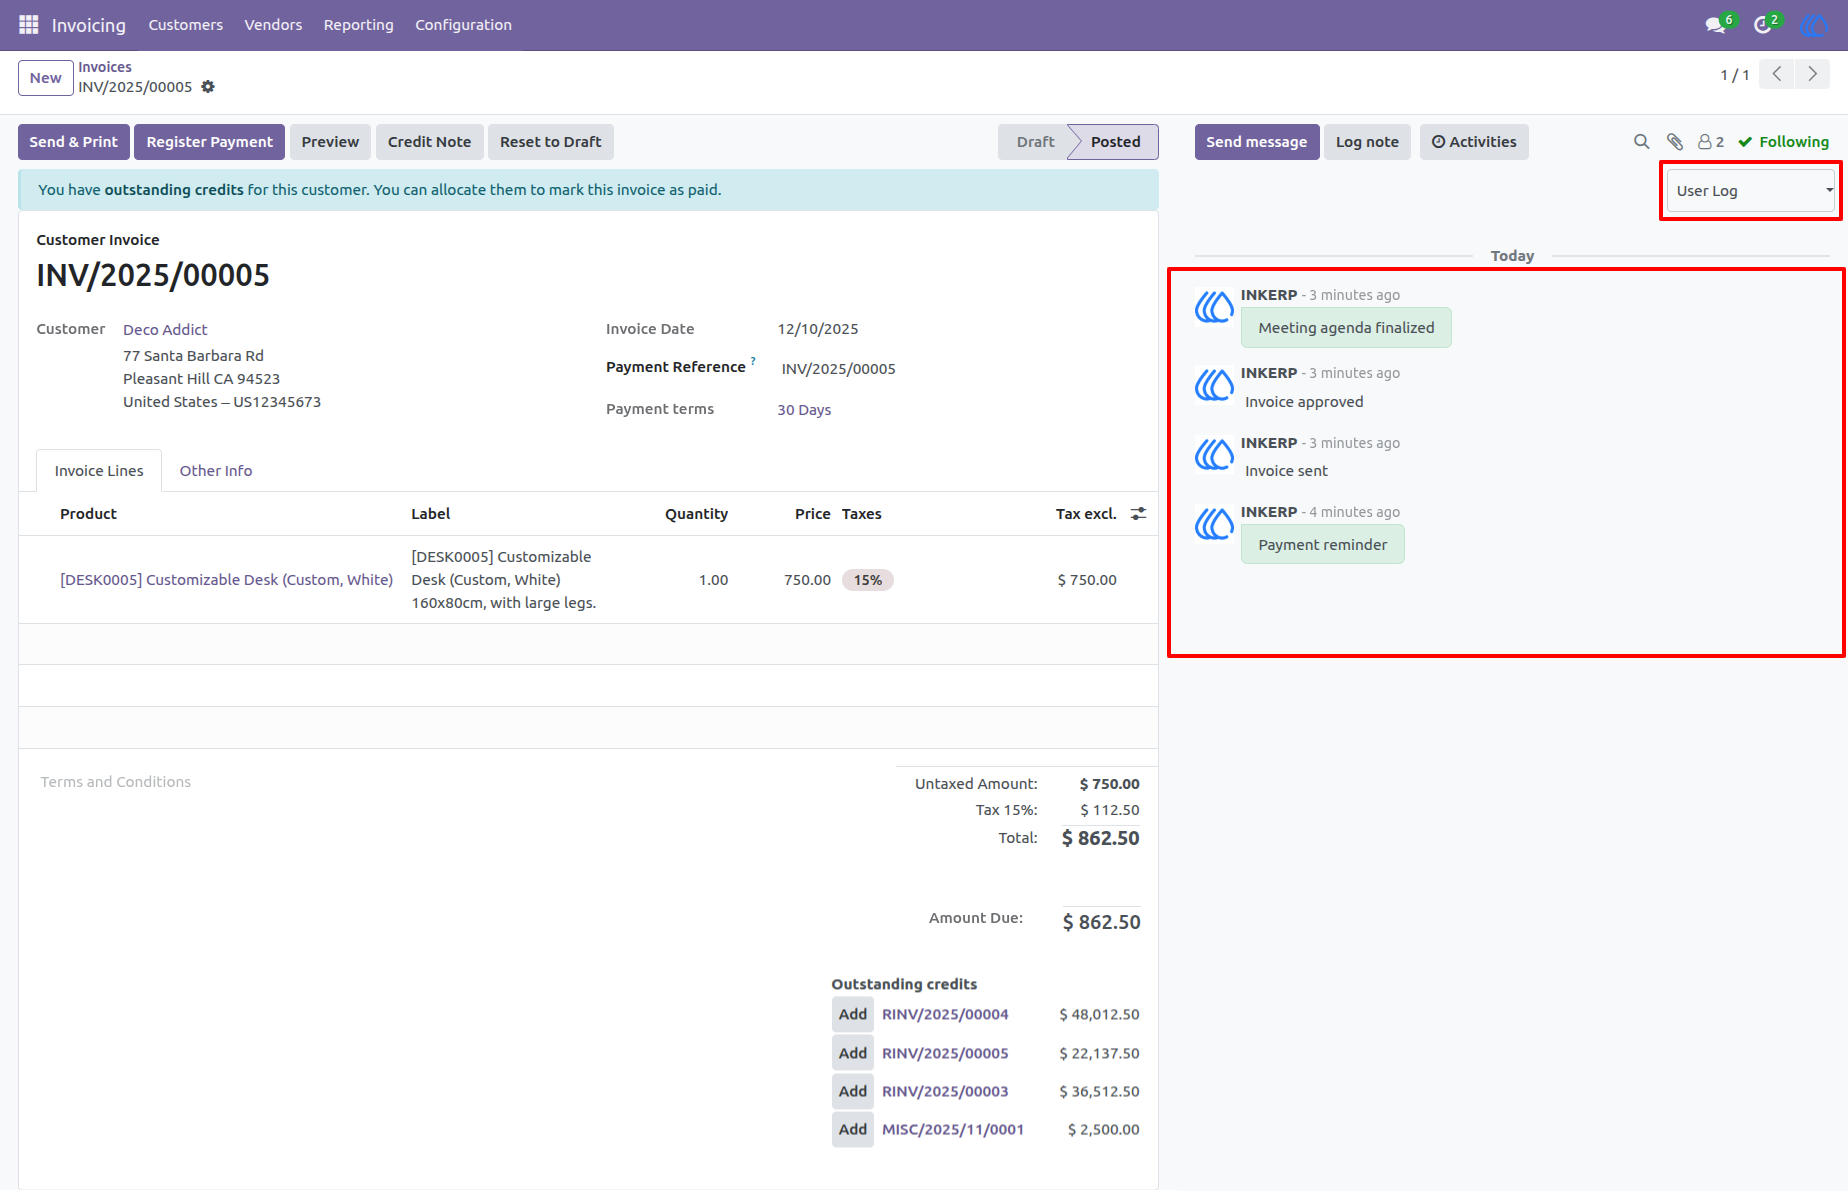Add credit RINV/2025/00004 to invoice
The width and height of the screenshot is (1848, 1192).
pos(853,1014)
